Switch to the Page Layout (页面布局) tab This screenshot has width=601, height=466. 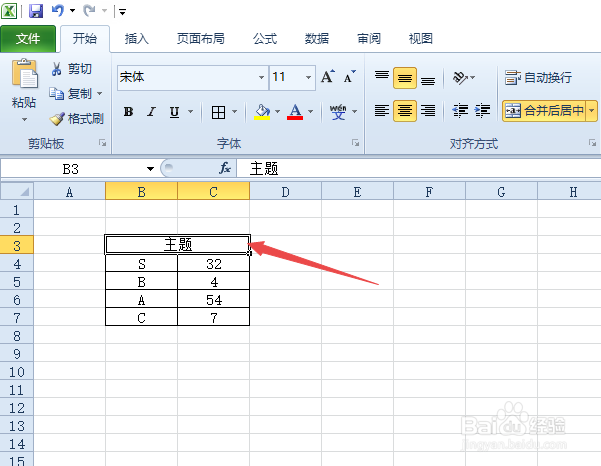pyautogui.click(x=200, y=38)
